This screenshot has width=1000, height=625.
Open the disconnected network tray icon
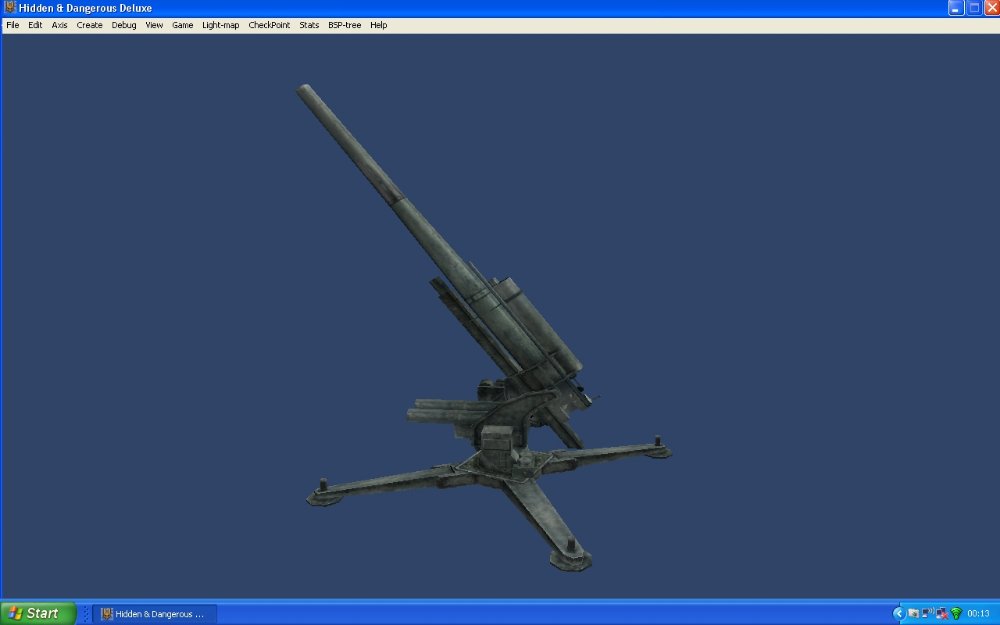(x=942, y=614)
